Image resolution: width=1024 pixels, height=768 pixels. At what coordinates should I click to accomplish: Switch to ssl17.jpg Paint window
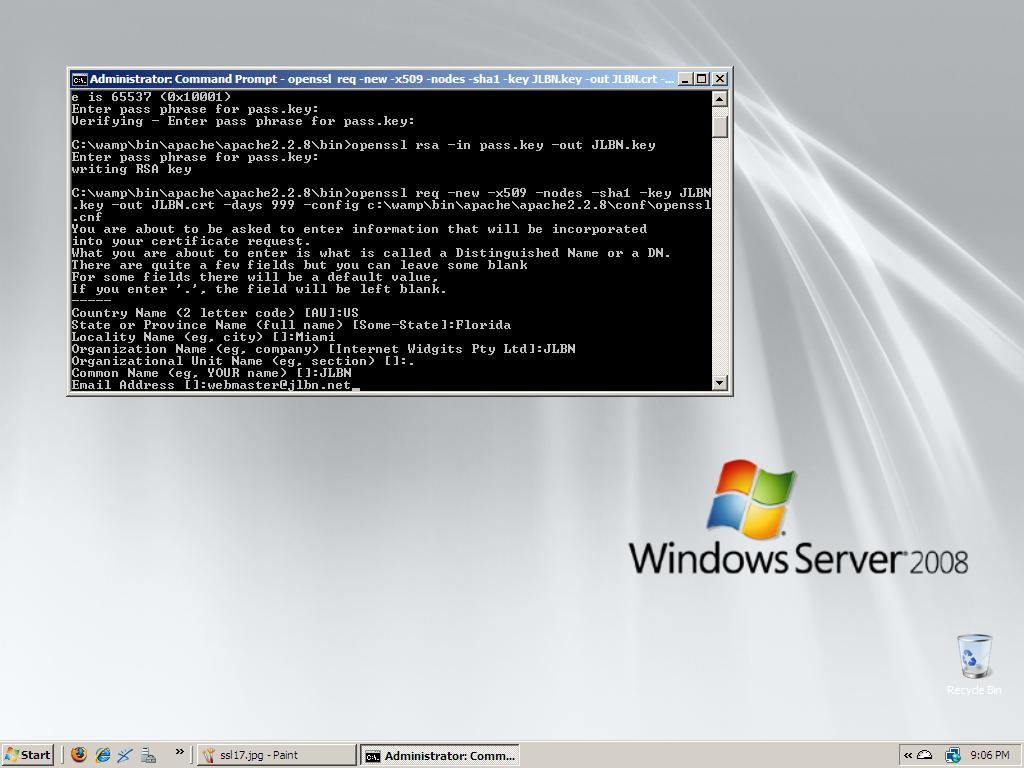(x=276, y=755)
